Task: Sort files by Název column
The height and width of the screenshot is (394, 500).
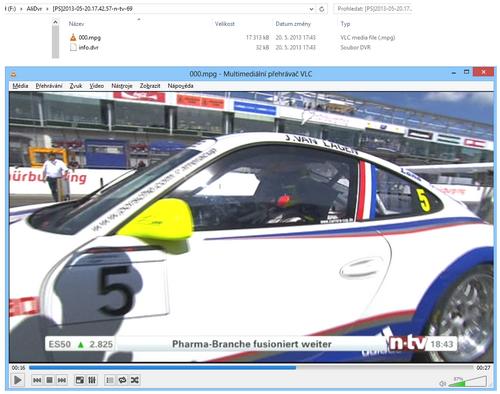Action: (76, 24)
